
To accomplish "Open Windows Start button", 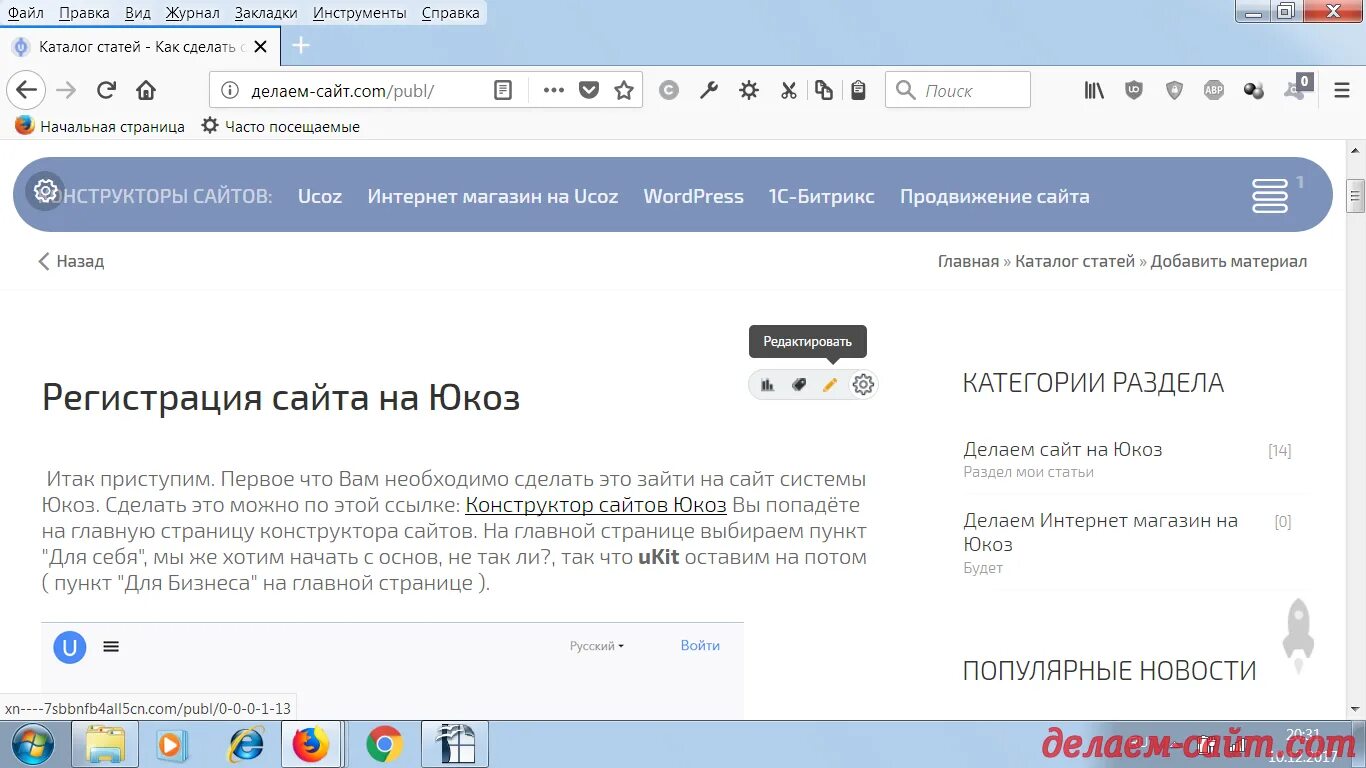I will pyautogui.click(x=34, y=745).
